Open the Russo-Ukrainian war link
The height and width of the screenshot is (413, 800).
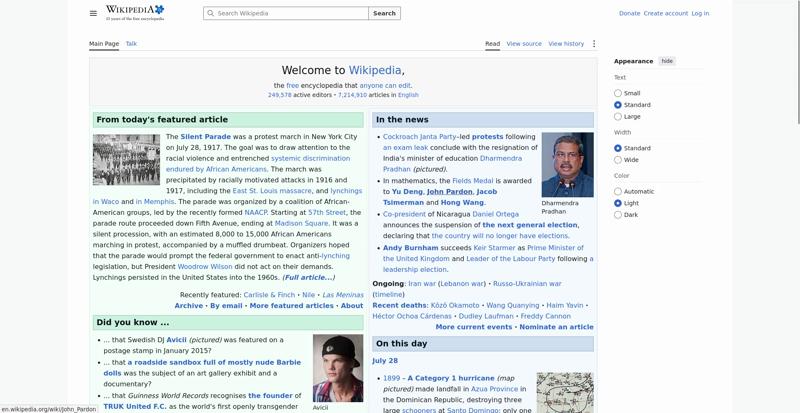[527, 284]
